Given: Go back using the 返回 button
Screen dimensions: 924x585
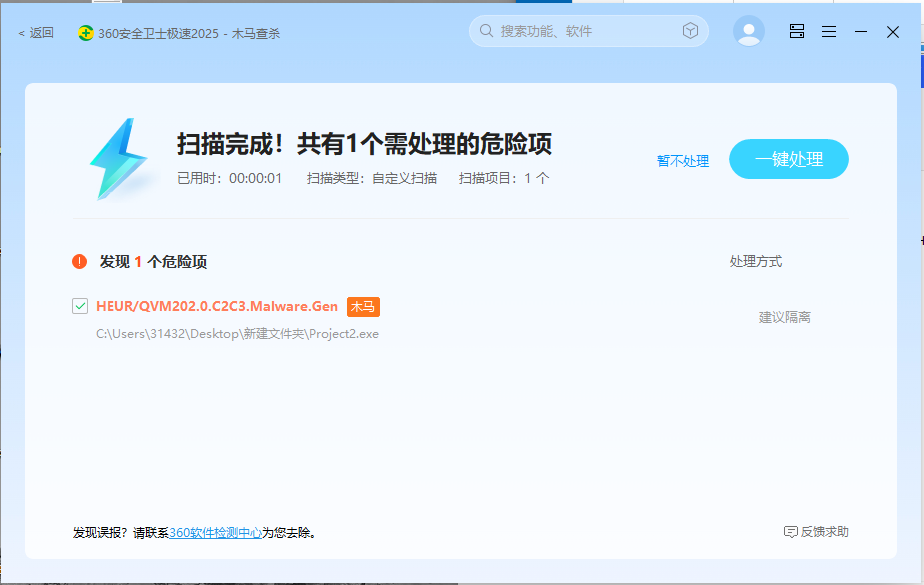Looking at the screenshot, I should pyautogui.click(x=36, y=33).
